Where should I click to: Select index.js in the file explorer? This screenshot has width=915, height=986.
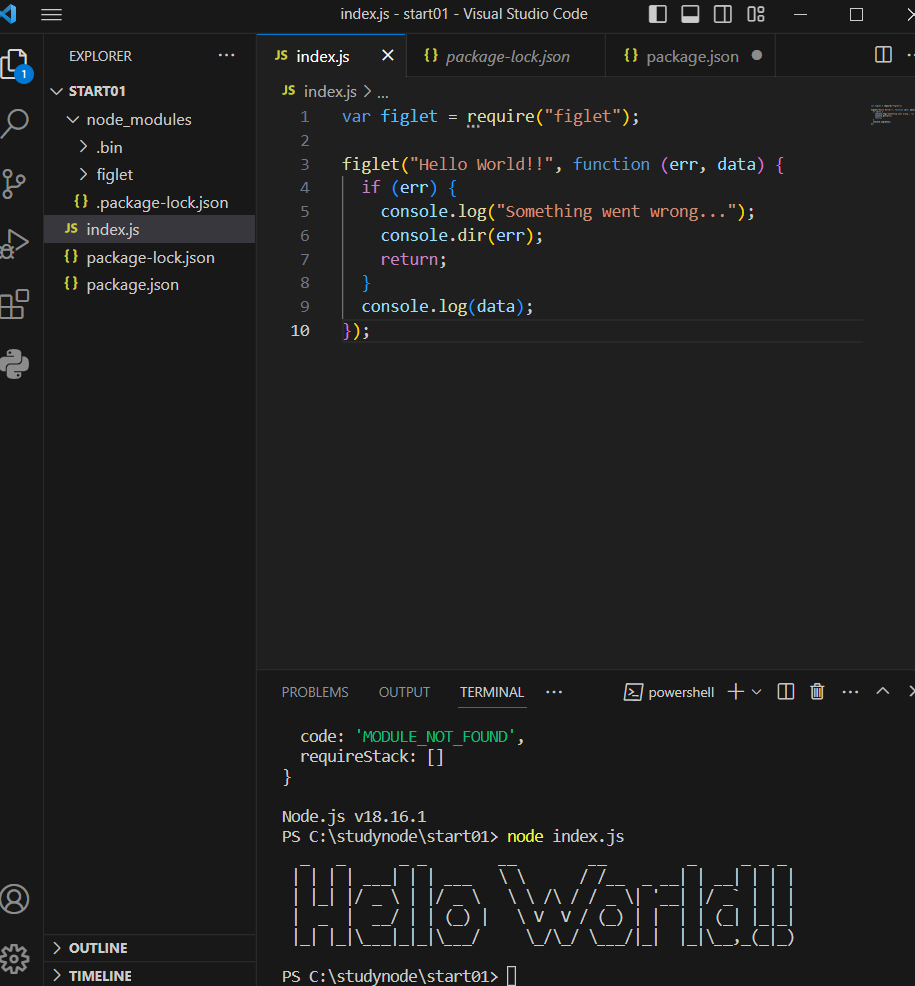(x=150, y=230)
